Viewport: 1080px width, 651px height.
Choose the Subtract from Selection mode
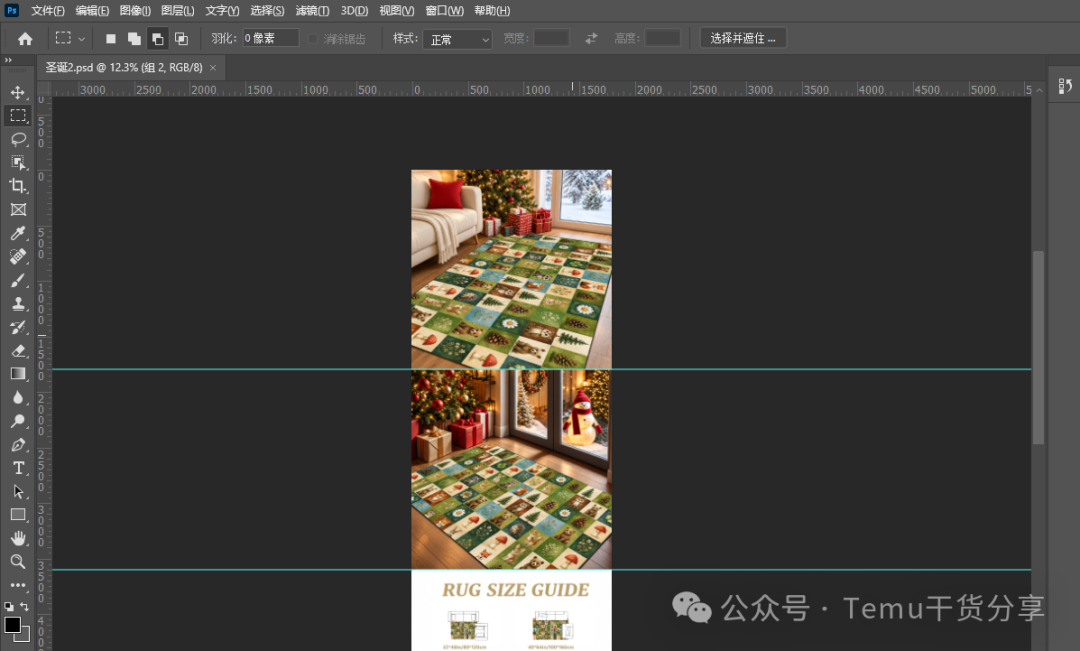158,39
